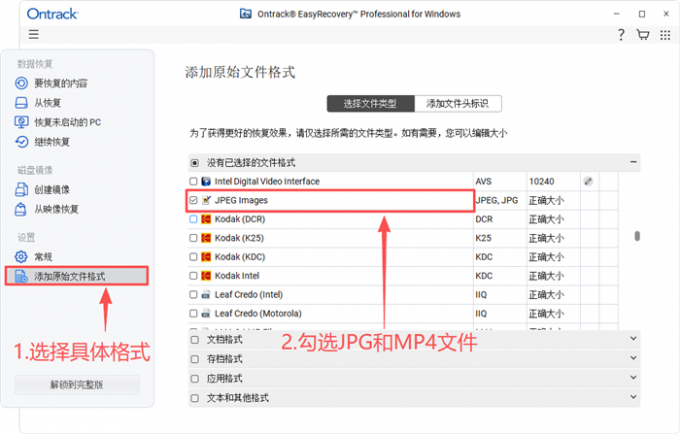Check the Leaf Credo (Intel) checkbox
680x434 pixels.
(x=193, y=295)
